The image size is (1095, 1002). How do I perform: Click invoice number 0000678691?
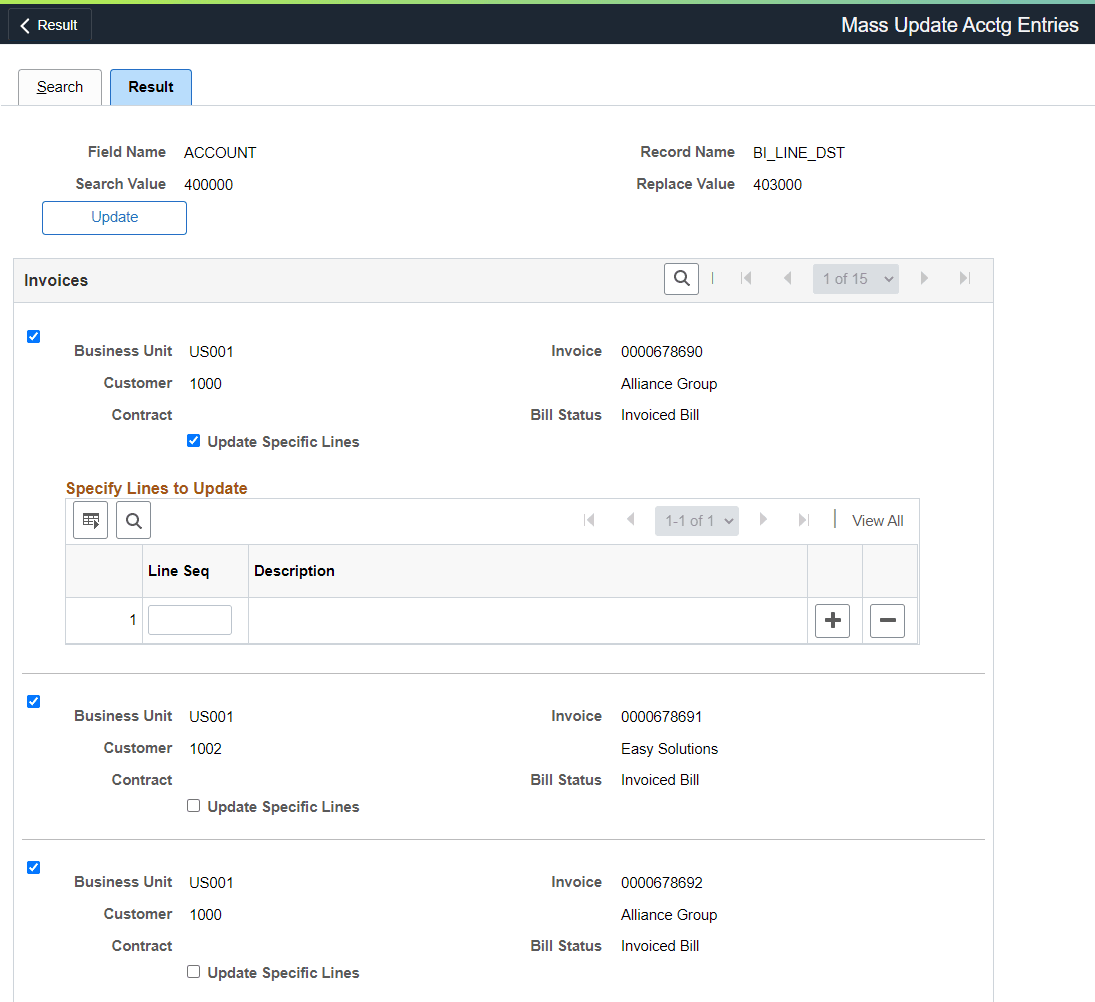[661, 717]
